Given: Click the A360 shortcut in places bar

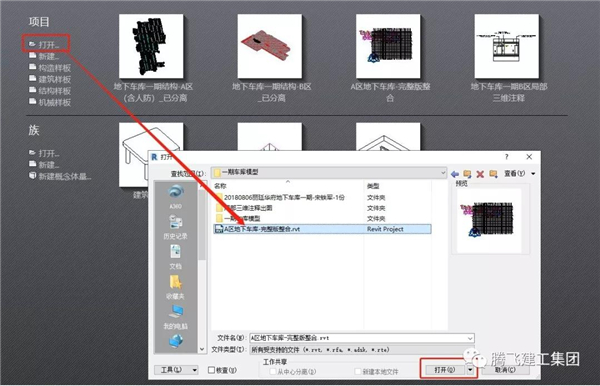Looking at the screenshot, I should pyautogui.click(x=176, y=196).
